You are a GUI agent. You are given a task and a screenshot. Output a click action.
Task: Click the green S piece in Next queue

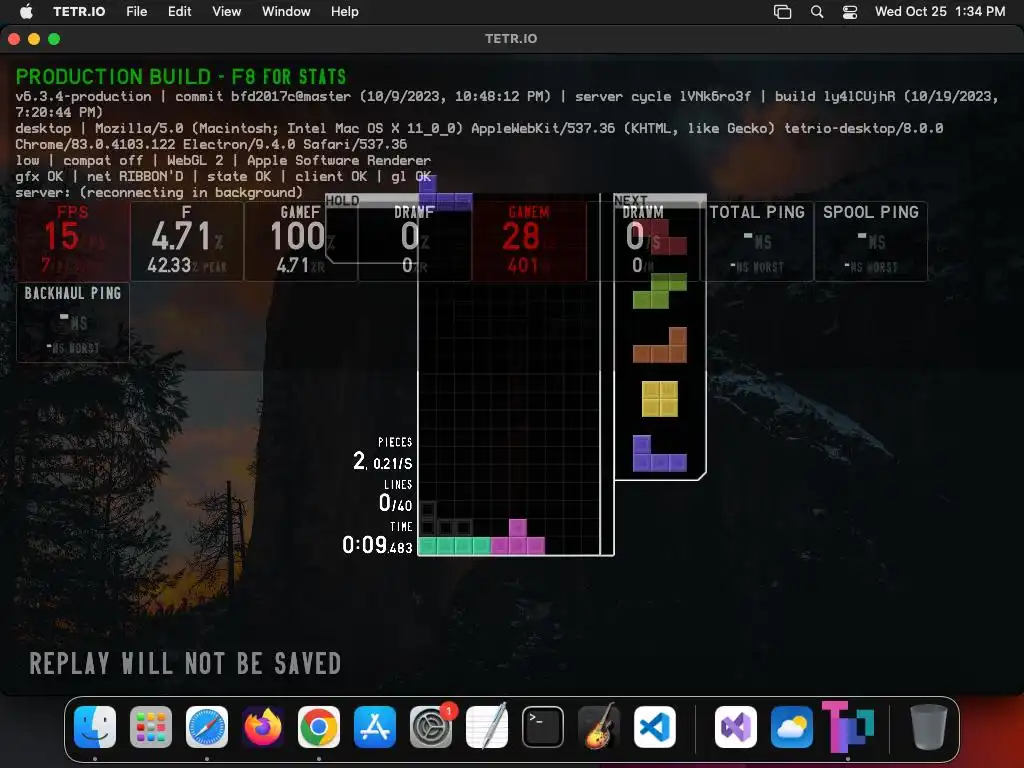click(x=660, y=291)
